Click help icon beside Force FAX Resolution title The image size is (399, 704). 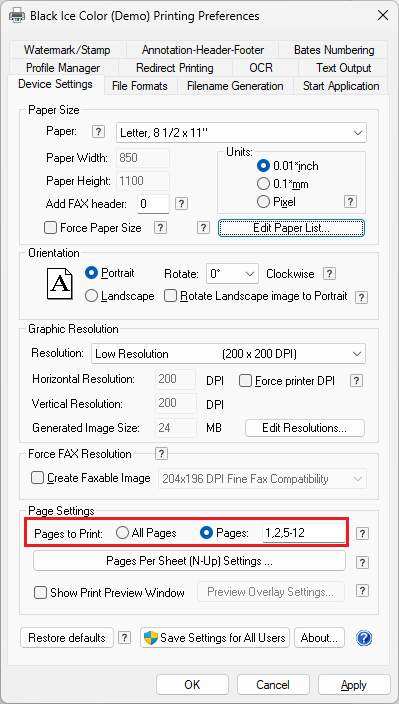pyautogui.click(x=161, y=453)
